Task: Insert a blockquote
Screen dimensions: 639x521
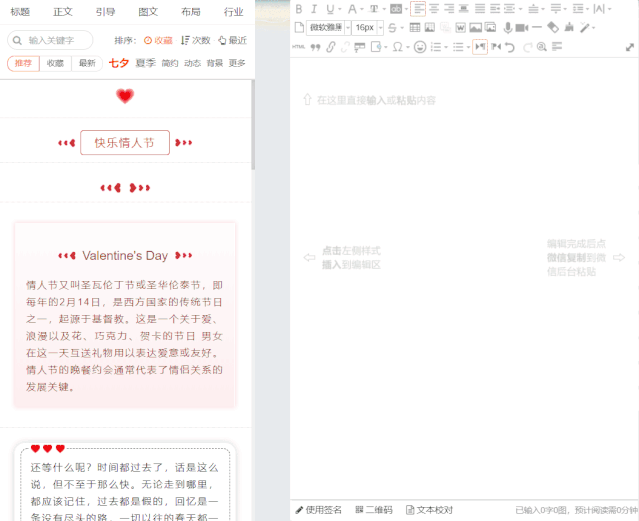Action: point(315,47)
